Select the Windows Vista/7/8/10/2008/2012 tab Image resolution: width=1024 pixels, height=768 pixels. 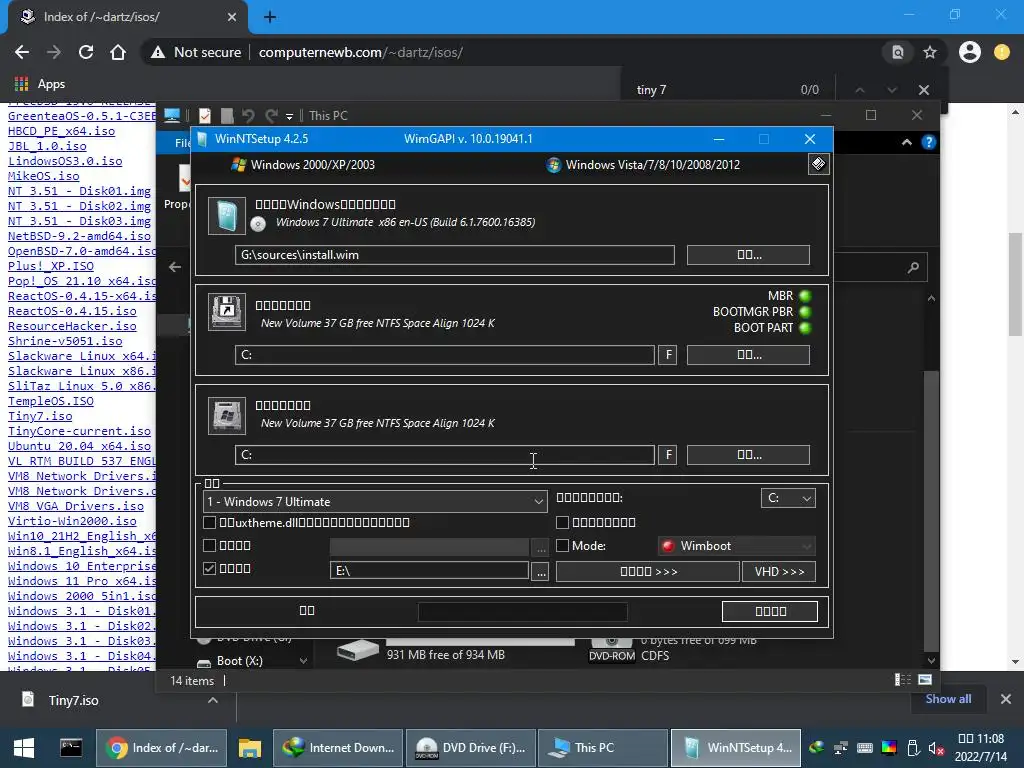tap(643, 165)
